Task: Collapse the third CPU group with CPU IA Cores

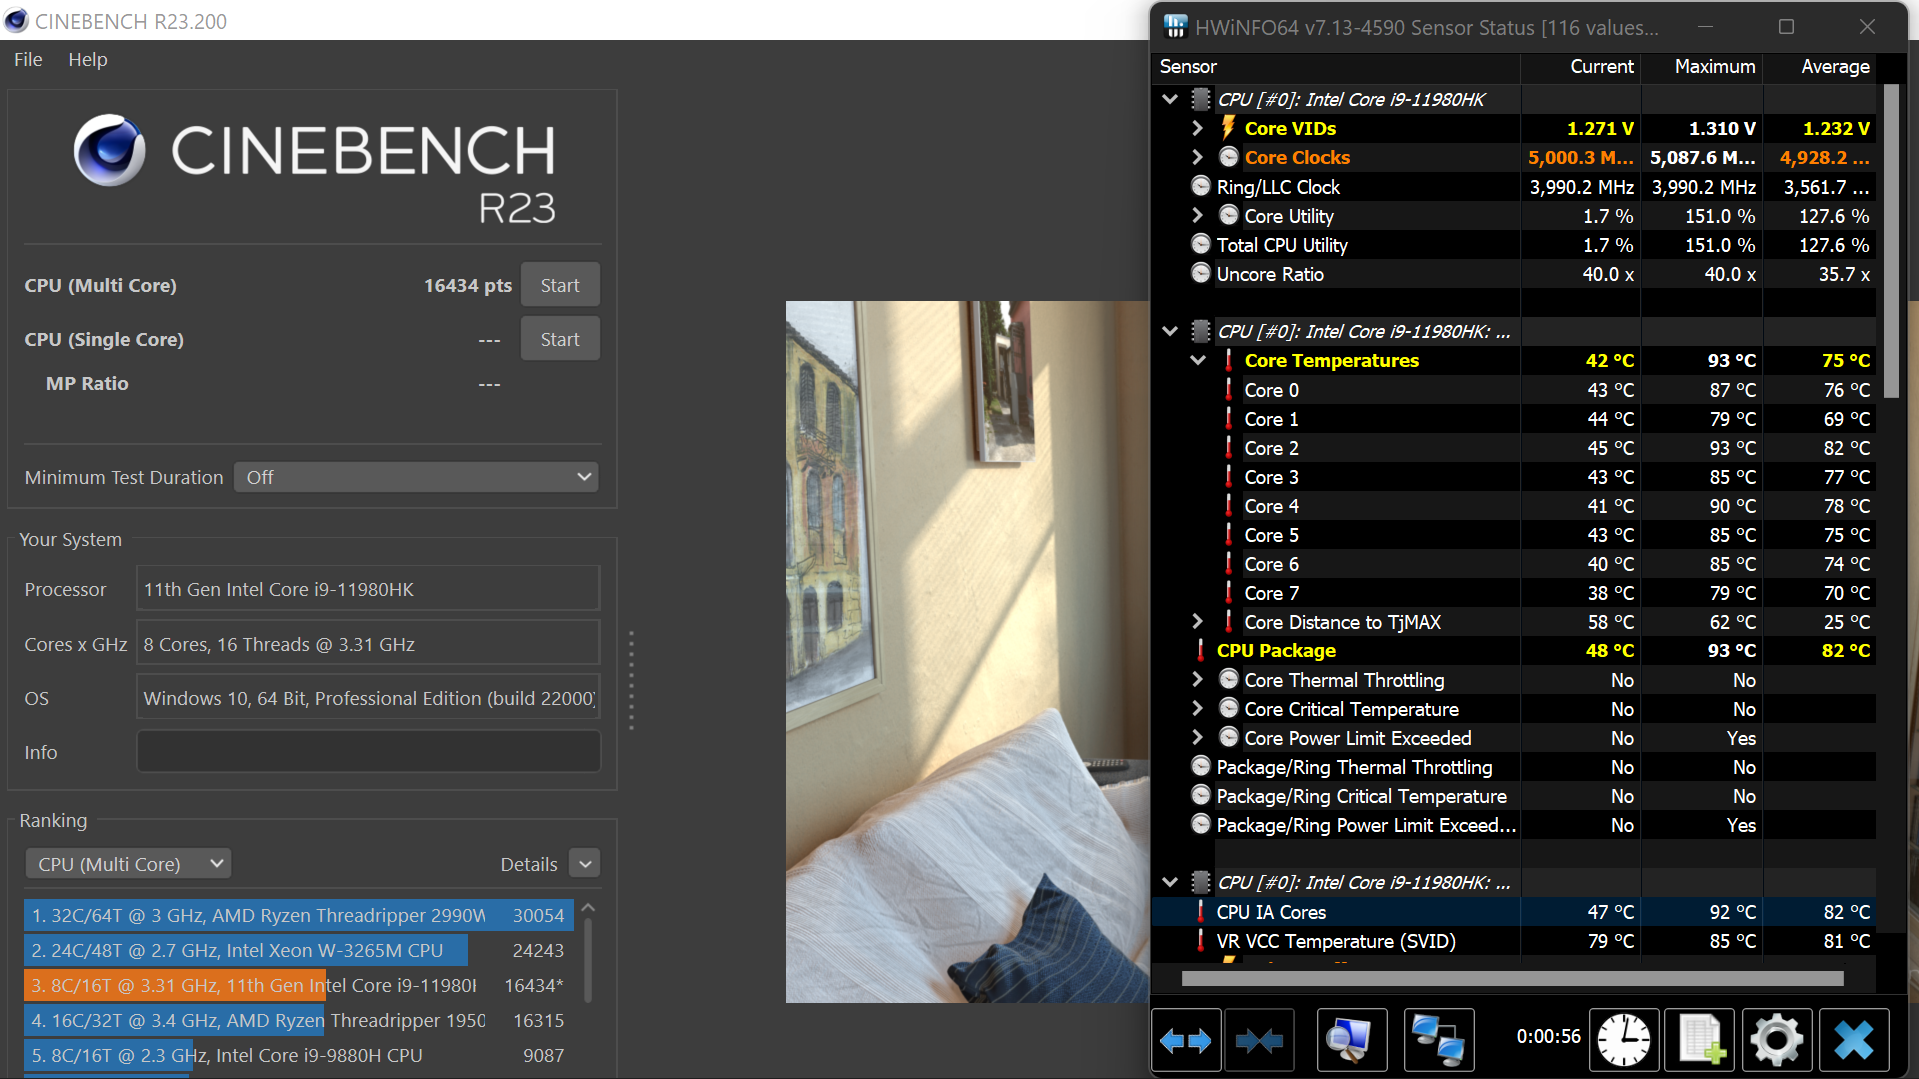Action: point(1170,882)
